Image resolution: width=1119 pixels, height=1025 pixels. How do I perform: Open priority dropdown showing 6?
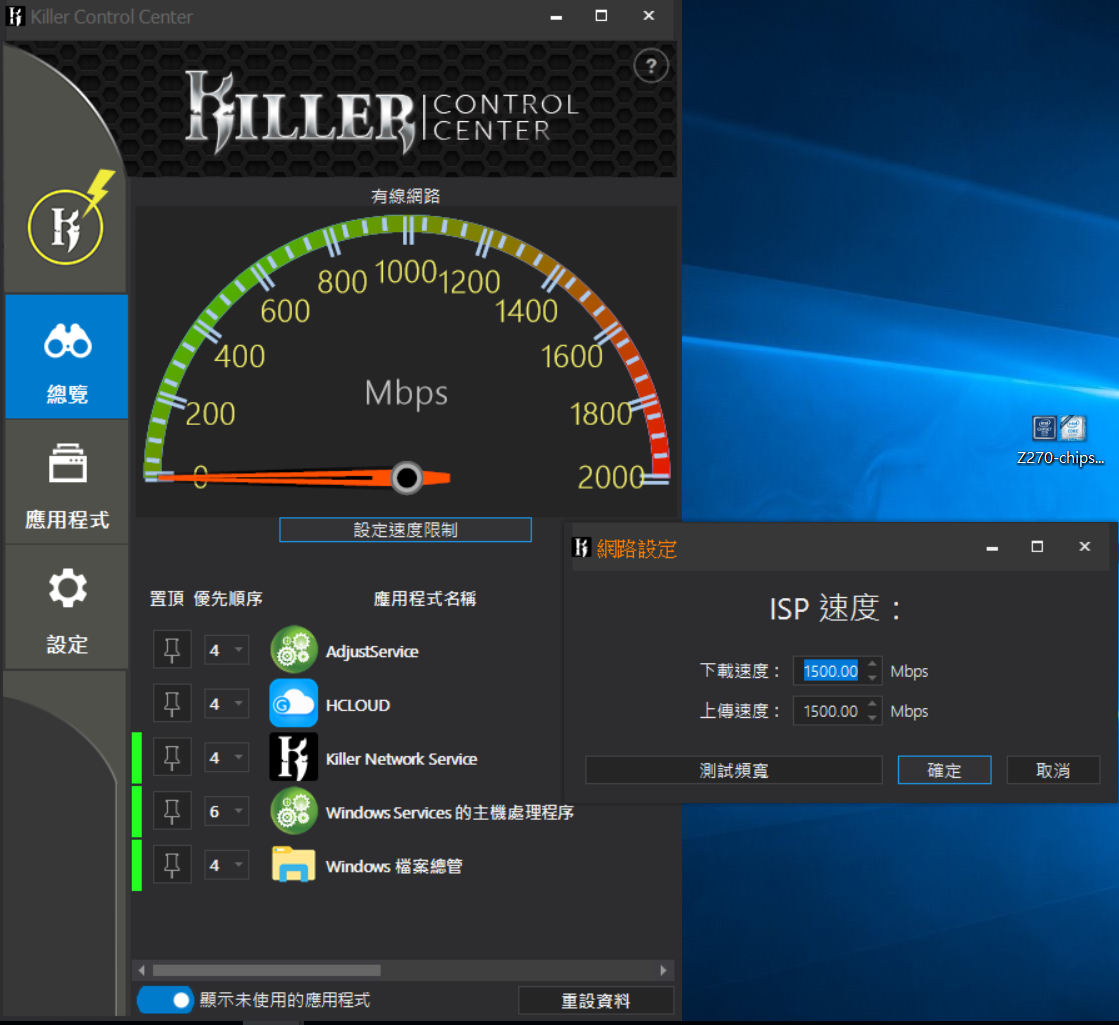[x=227, y=812]
